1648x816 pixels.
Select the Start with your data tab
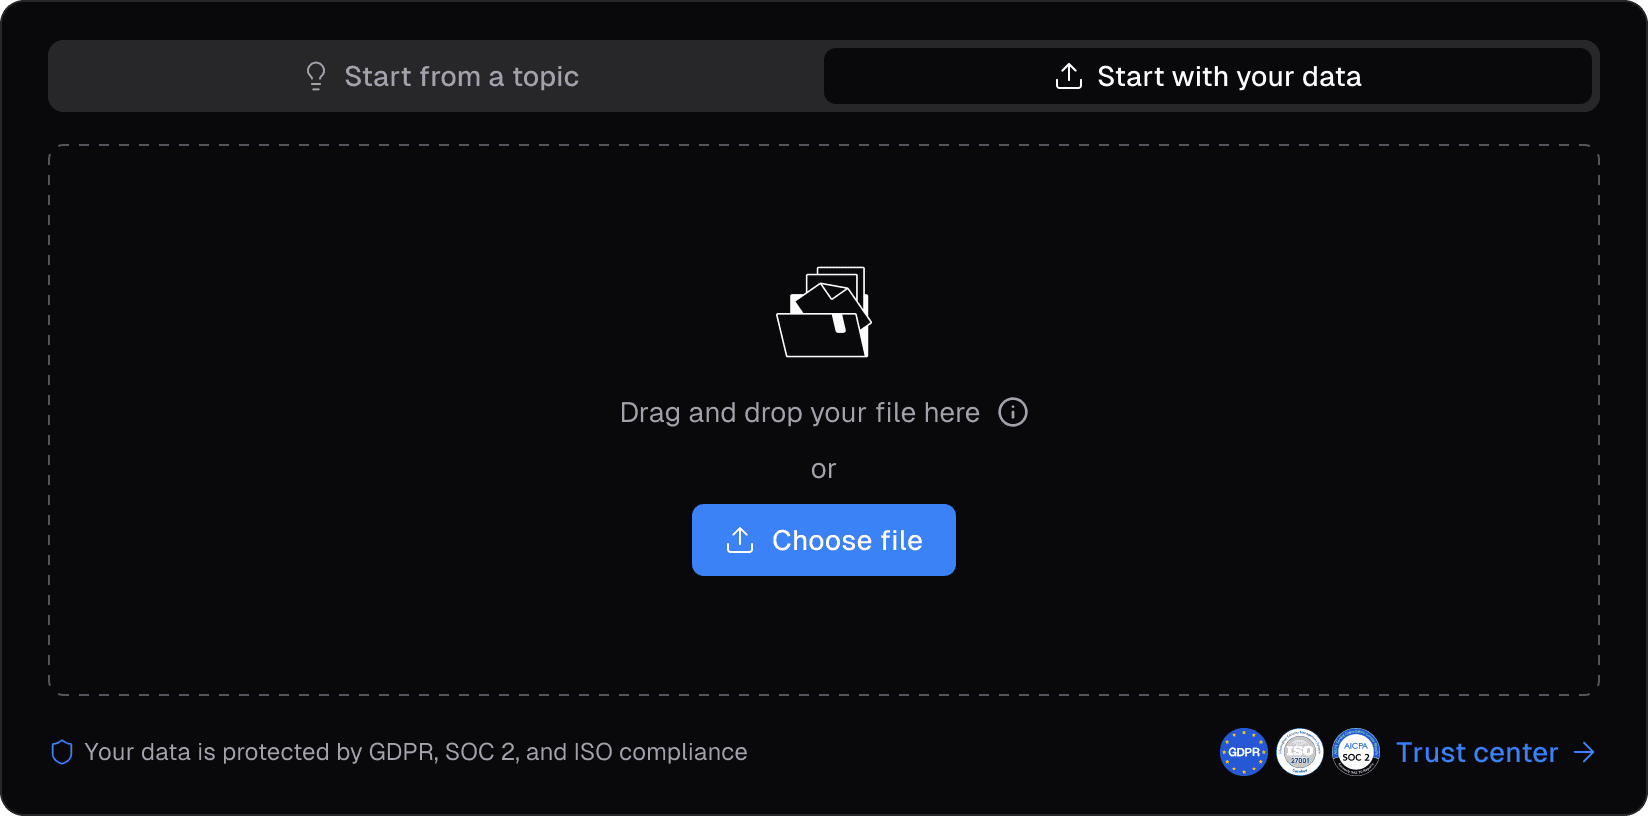(1208, 76)
